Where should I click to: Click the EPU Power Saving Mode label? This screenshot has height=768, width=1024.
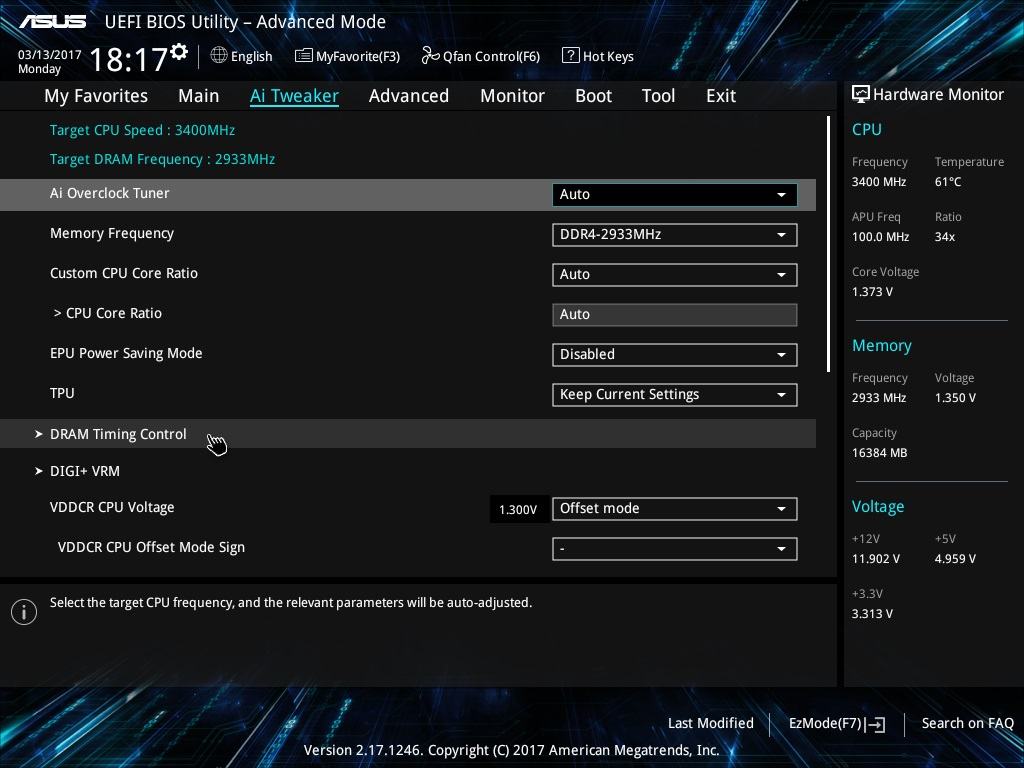point(126,353)
